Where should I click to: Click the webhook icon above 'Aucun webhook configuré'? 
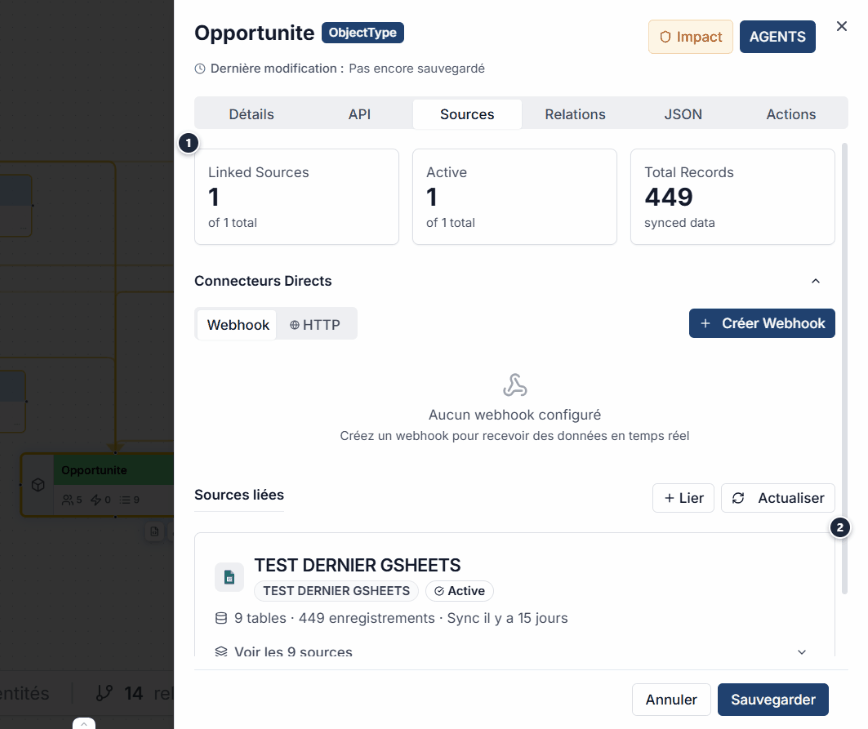[x=514, y=385]
